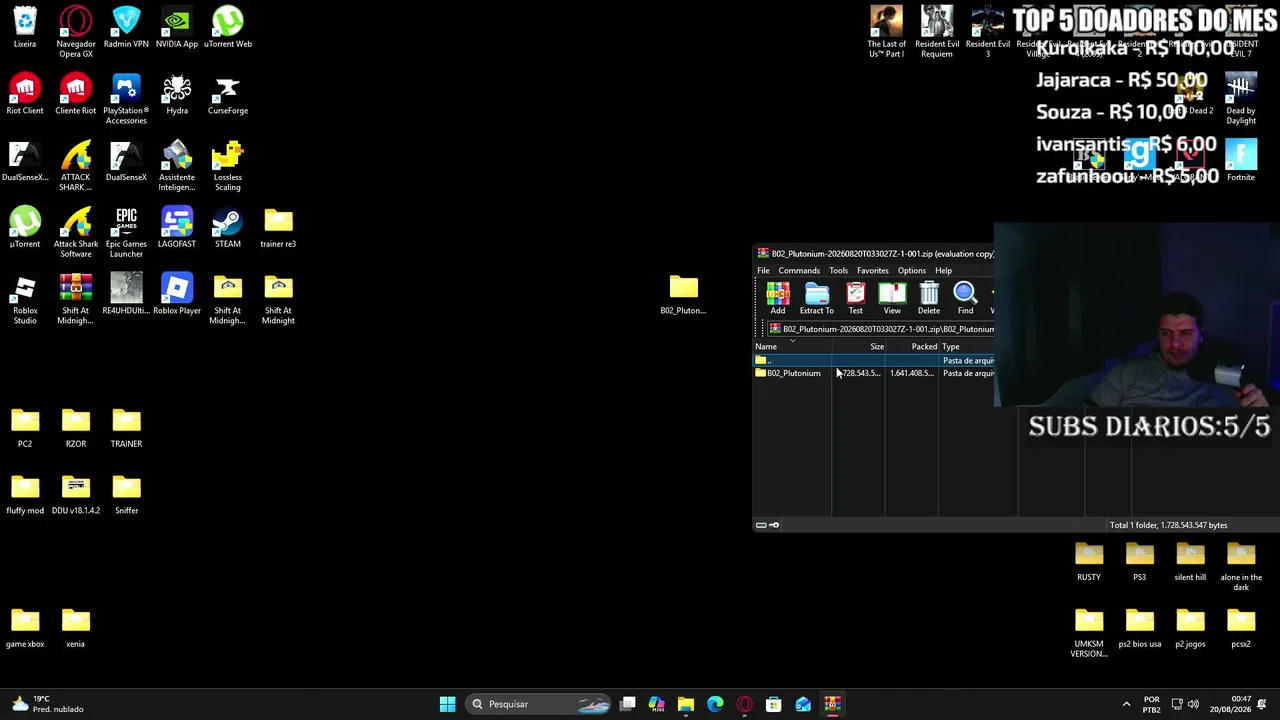
Task: Click the status text "Total 1 folder, 1.728.543.547 bytes"
Action: [x=1168, y=525]
